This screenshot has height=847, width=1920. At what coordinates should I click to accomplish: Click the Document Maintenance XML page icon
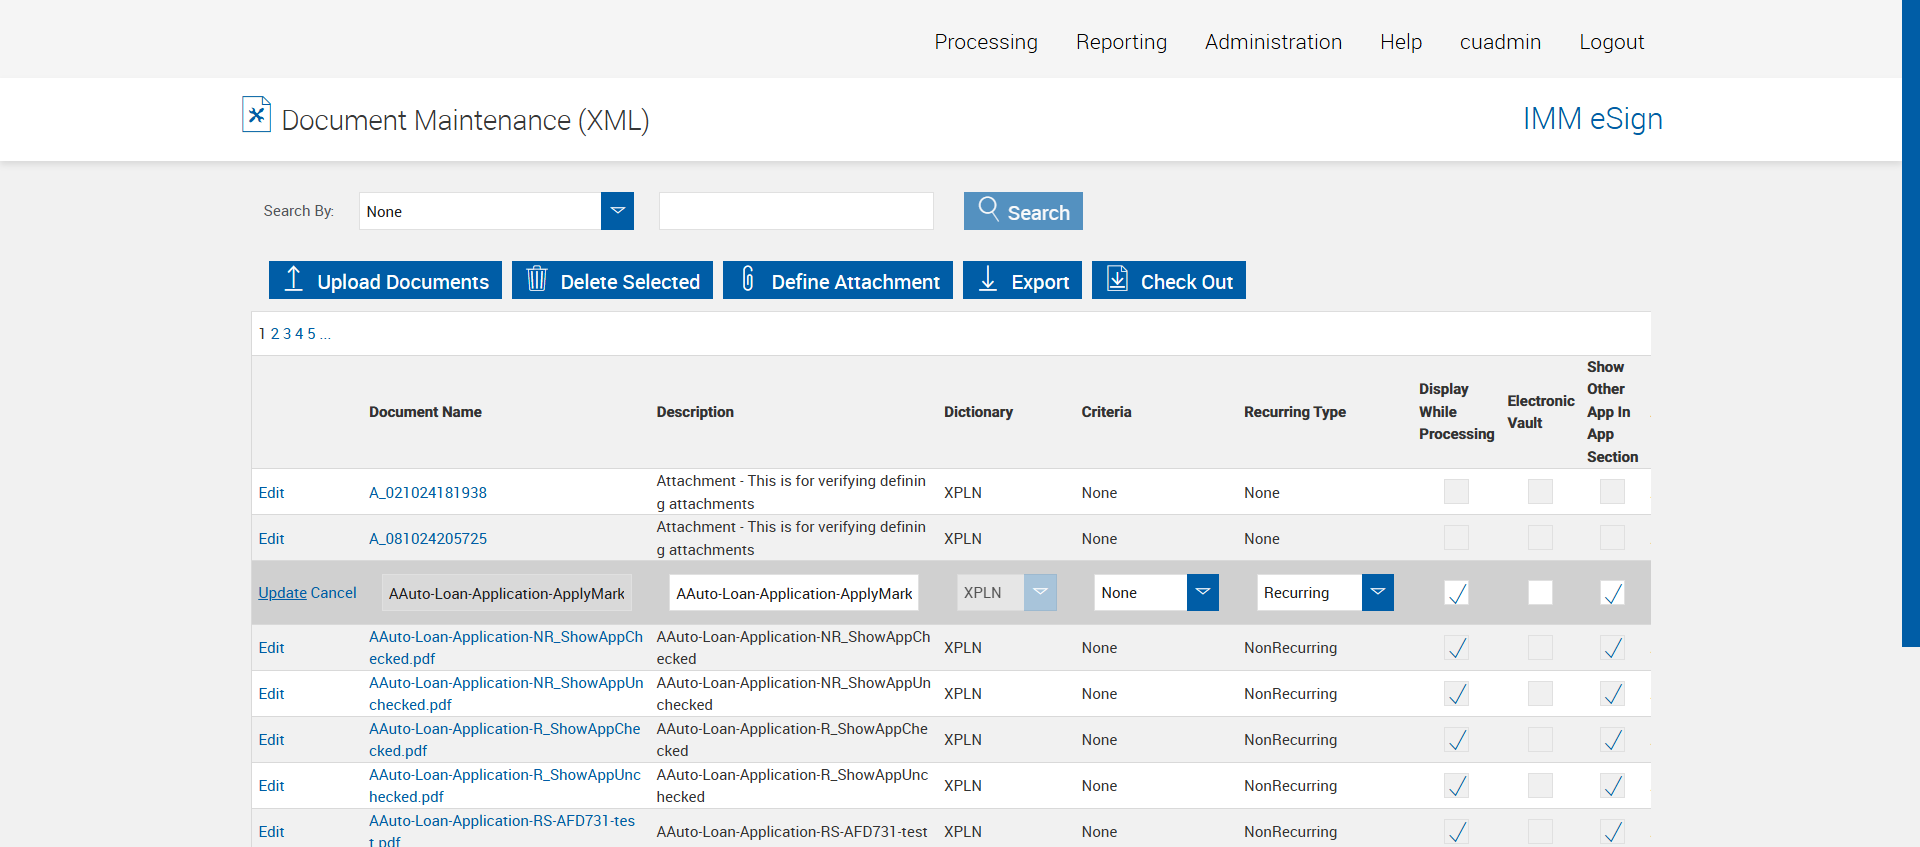tap(256, 115)
